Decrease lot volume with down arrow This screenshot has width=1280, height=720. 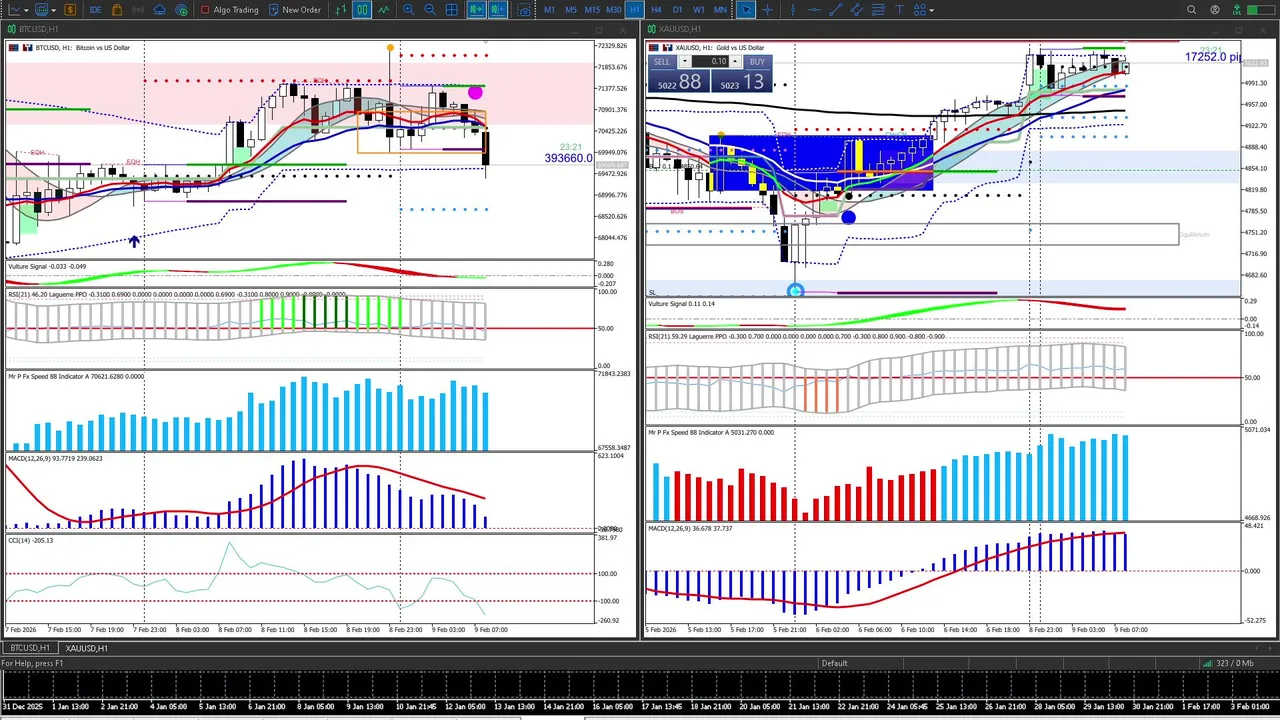click(x=685, y=61)
